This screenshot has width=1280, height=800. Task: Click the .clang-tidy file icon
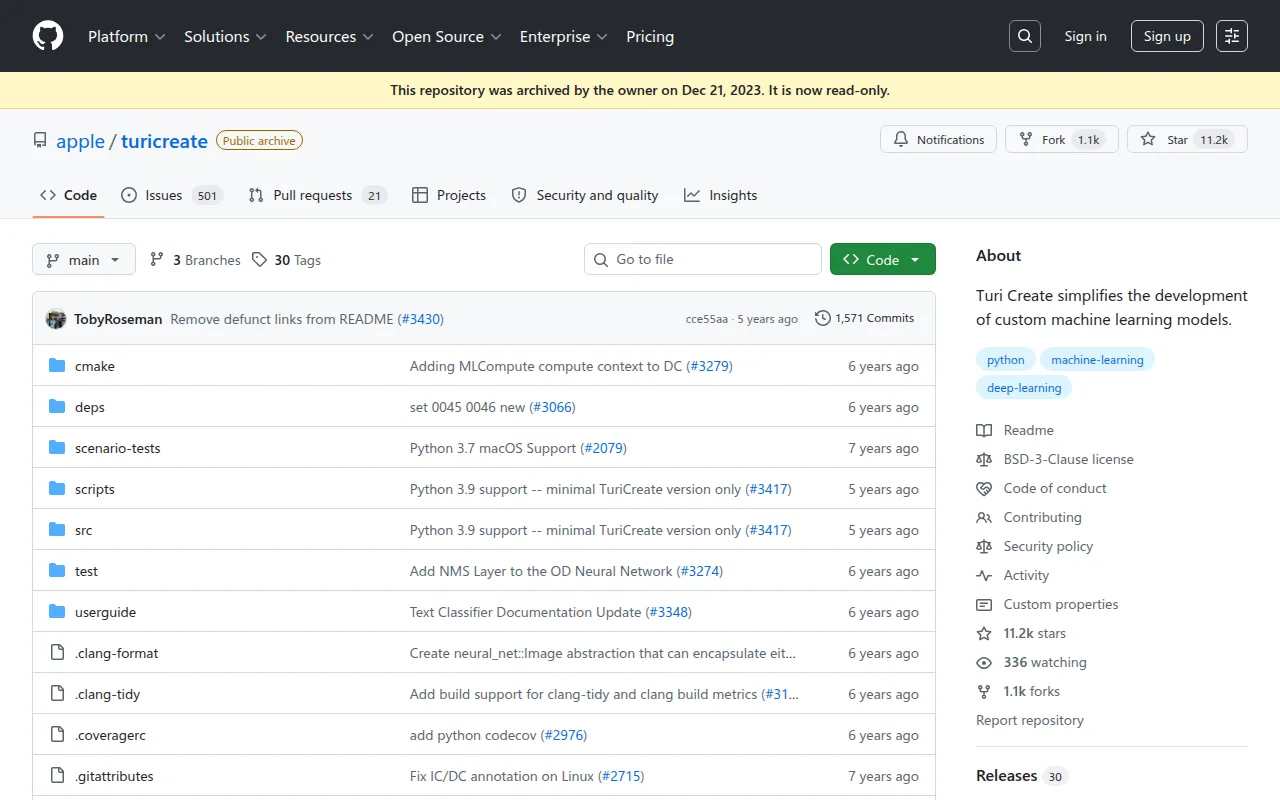57,694
